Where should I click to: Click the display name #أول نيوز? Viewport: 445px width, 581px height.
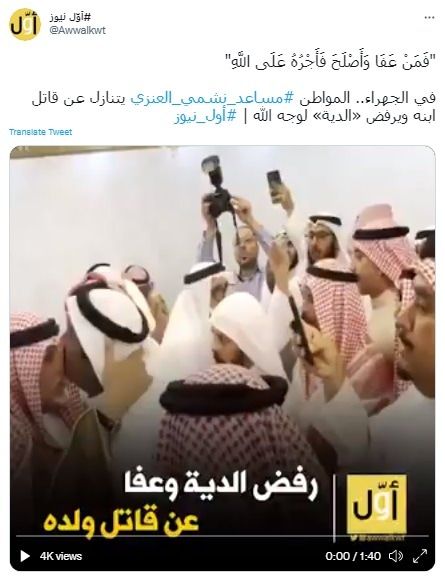pos(70,17)
